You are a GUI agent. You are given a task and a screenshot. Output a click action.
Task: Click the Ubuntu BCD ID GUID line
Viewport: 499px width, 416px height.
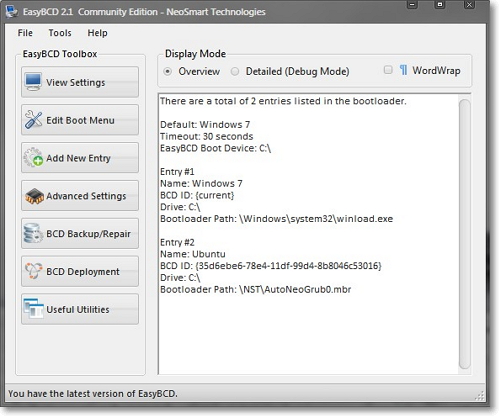click(271, 266)
